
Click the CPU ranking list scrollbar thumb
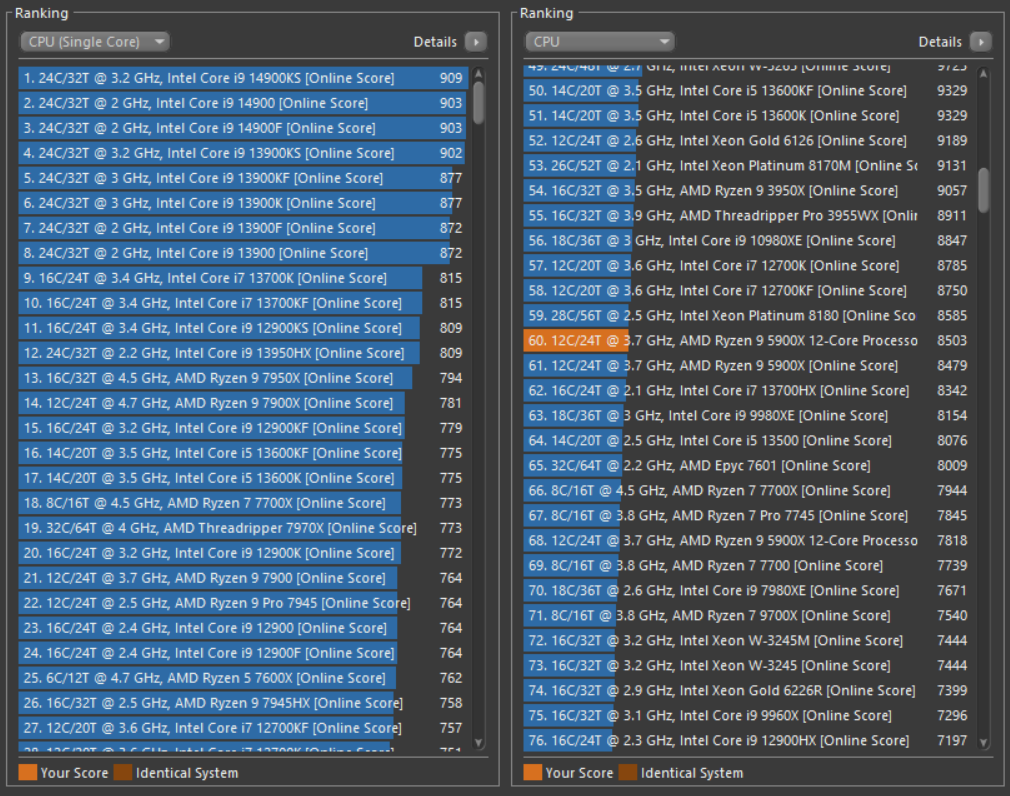click(984, 190)
